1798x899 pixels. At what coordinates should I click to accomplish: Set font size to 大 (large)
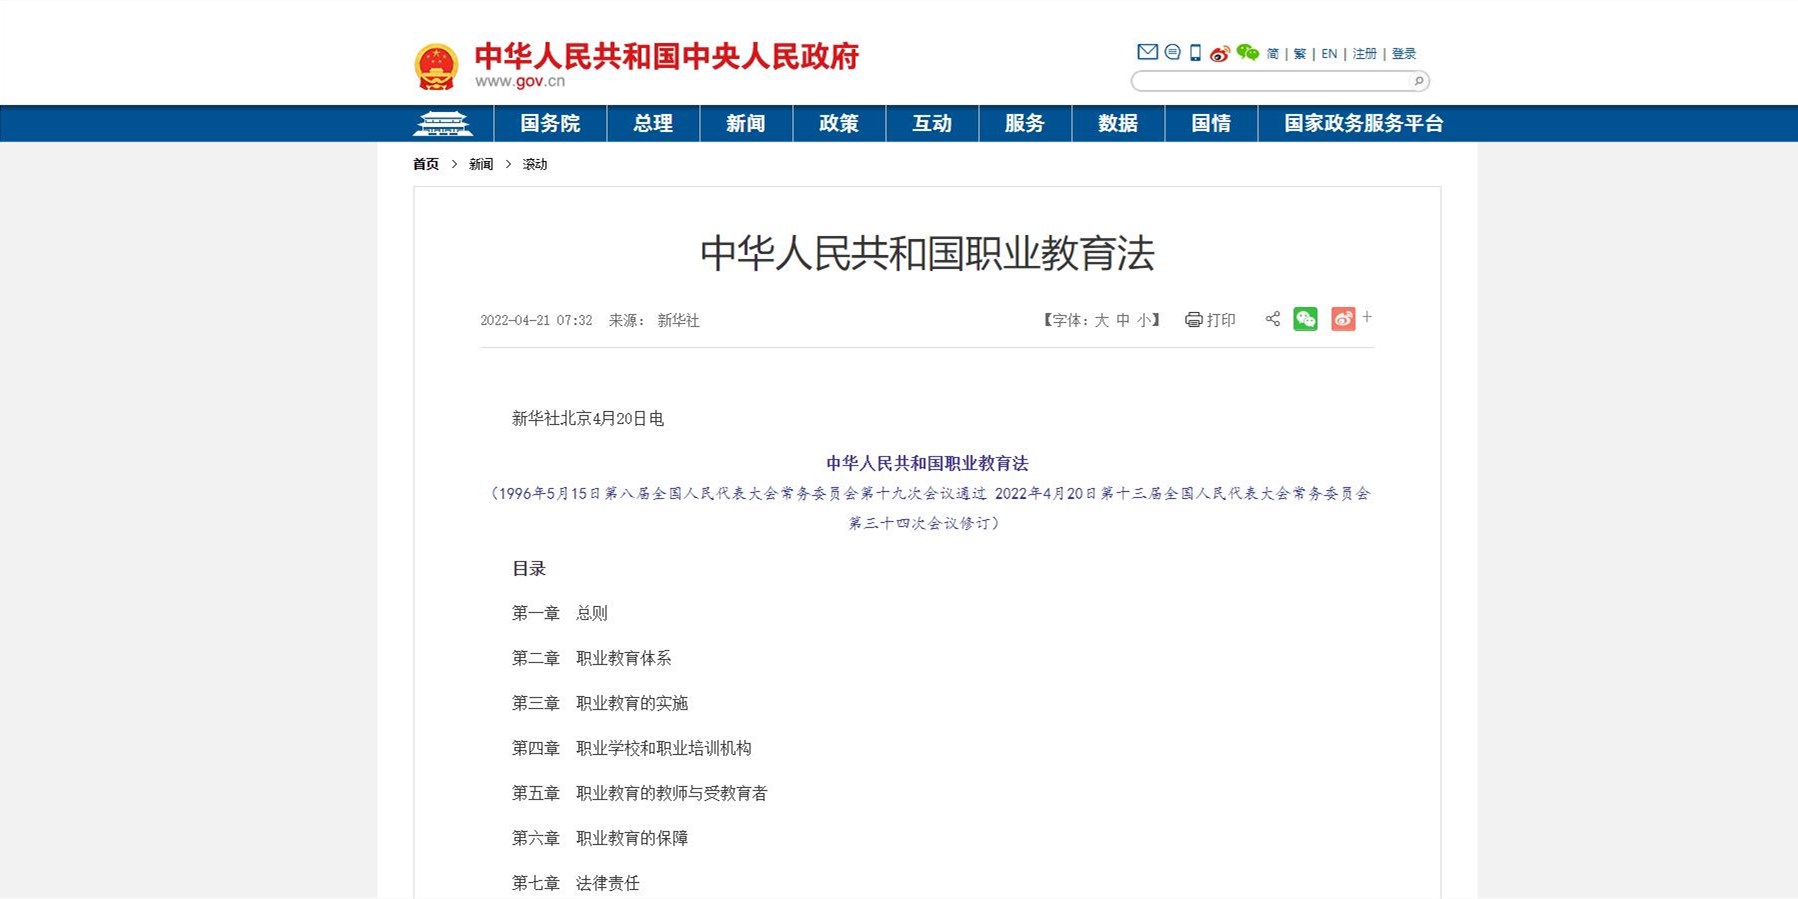tap(1101, 320)
